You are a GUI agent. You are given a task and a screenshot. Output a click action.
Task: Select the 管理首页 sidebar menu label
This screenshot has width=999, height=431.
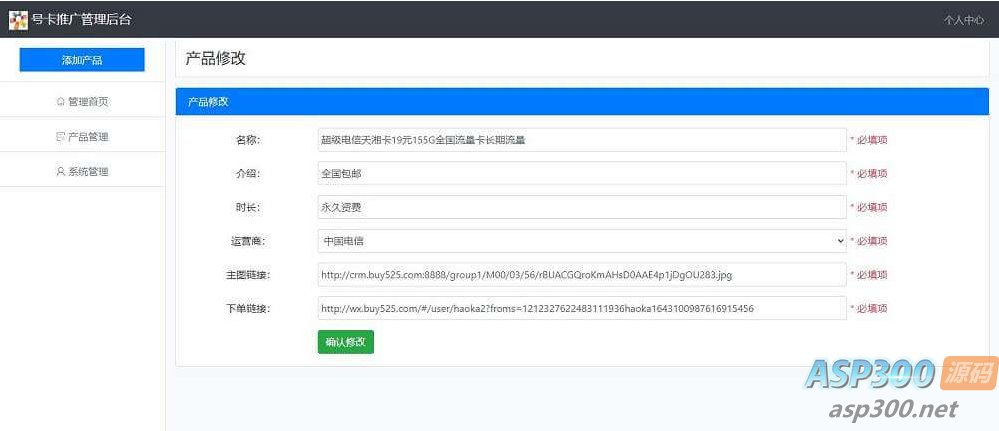tap(88, 102)
